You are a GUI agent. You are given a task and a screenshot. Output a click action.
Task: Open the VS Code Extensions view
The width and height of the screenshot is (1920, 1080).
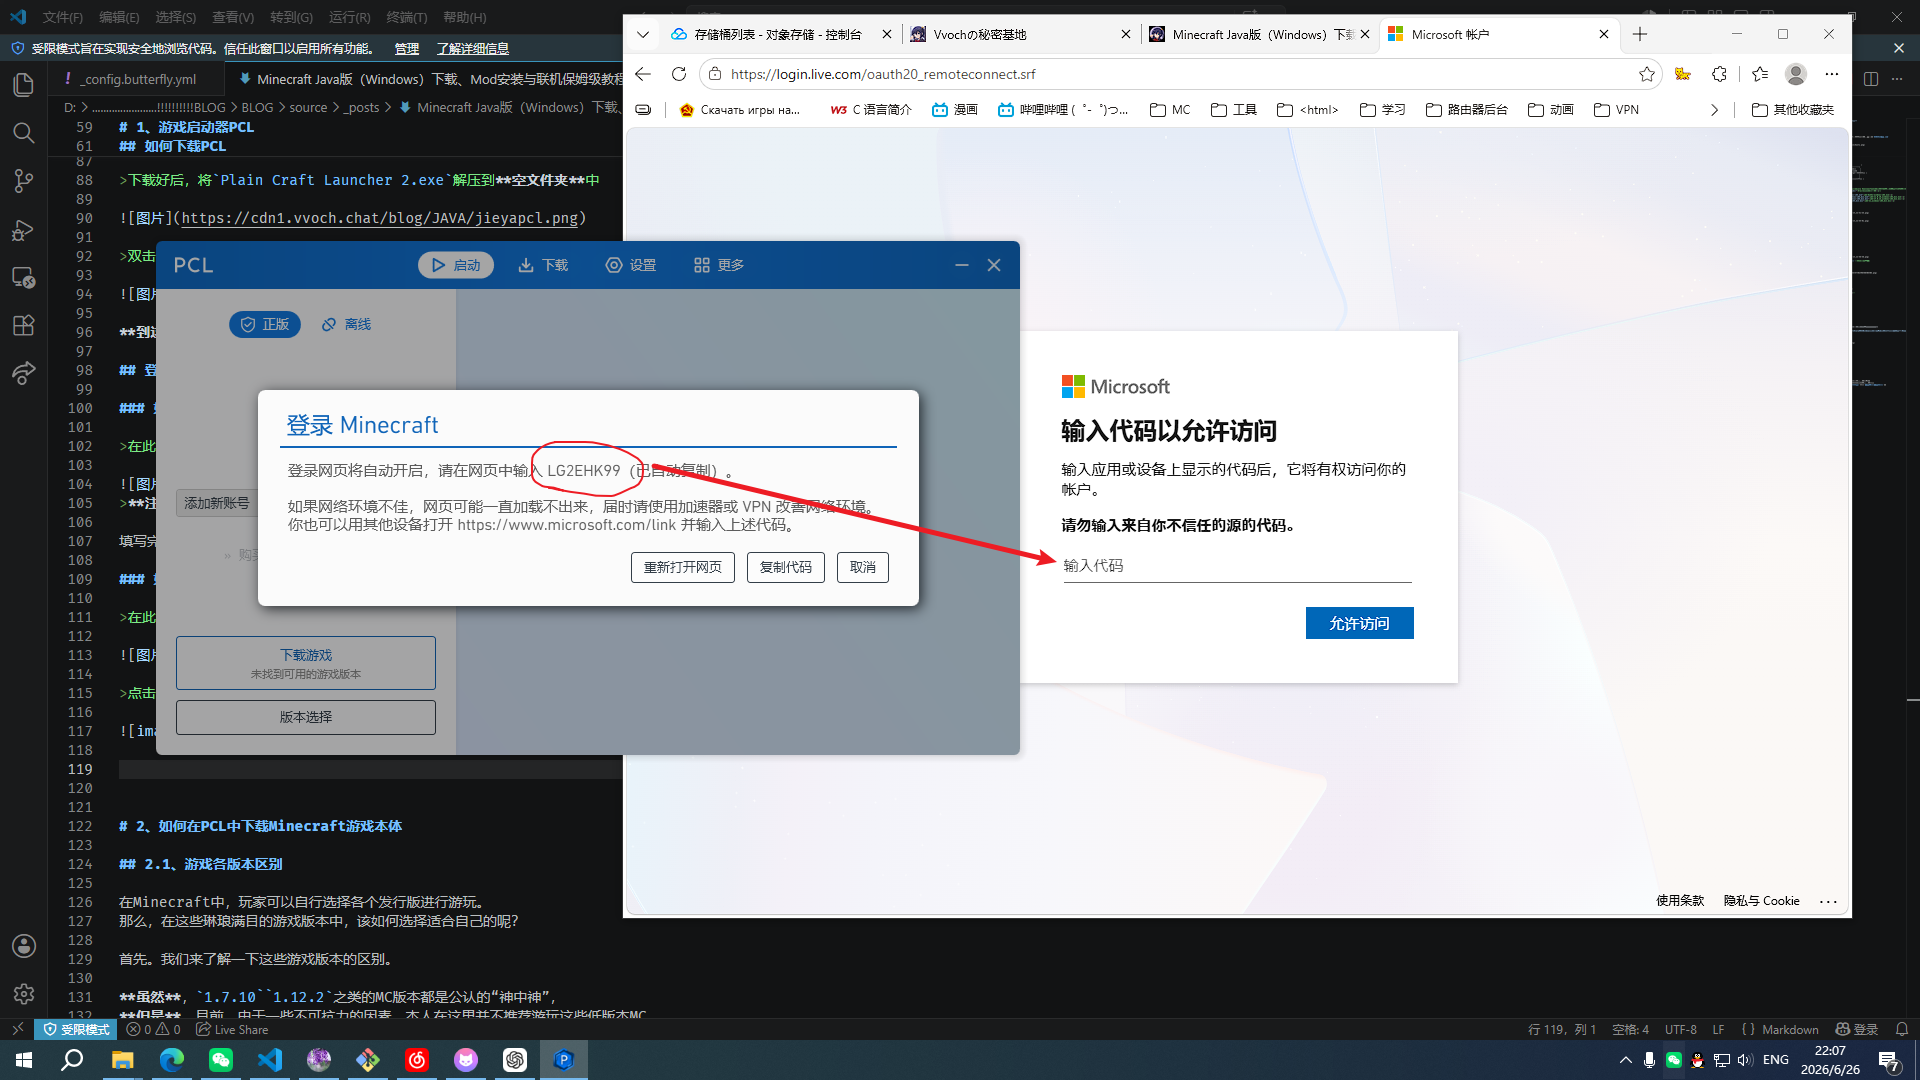23,325
